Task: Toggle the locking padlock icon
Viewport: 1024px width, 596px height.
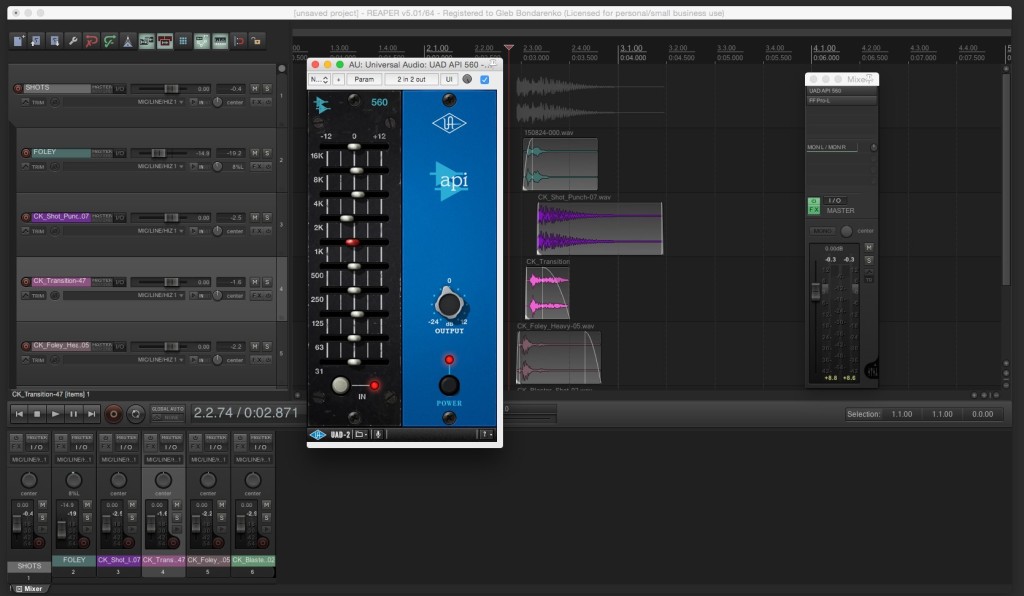Action: click(x=256, y=41)
